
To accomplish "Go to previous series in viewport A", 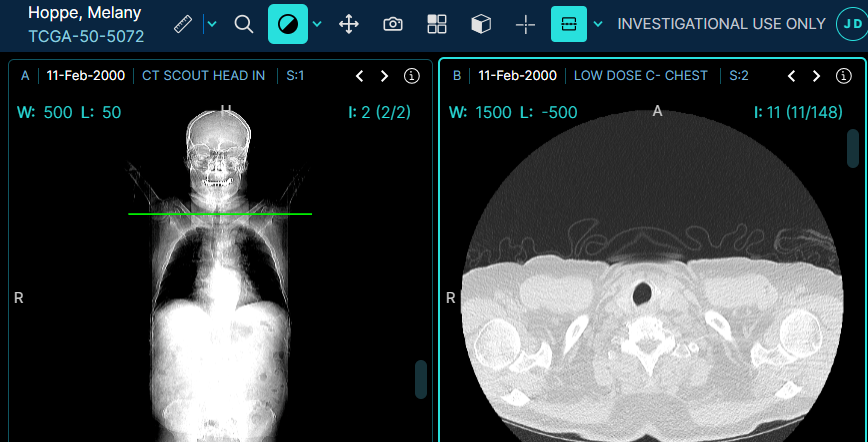I will click(359, 76).
